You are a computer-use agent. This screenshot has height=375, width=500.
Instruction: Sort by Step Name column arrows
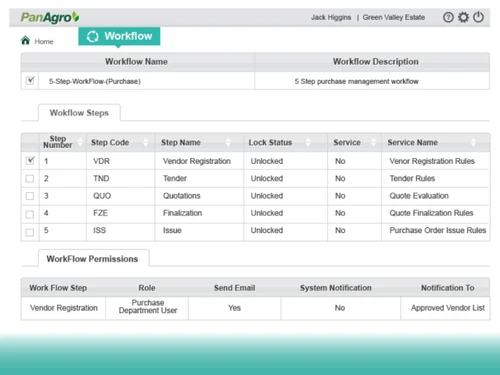(228, 142)
